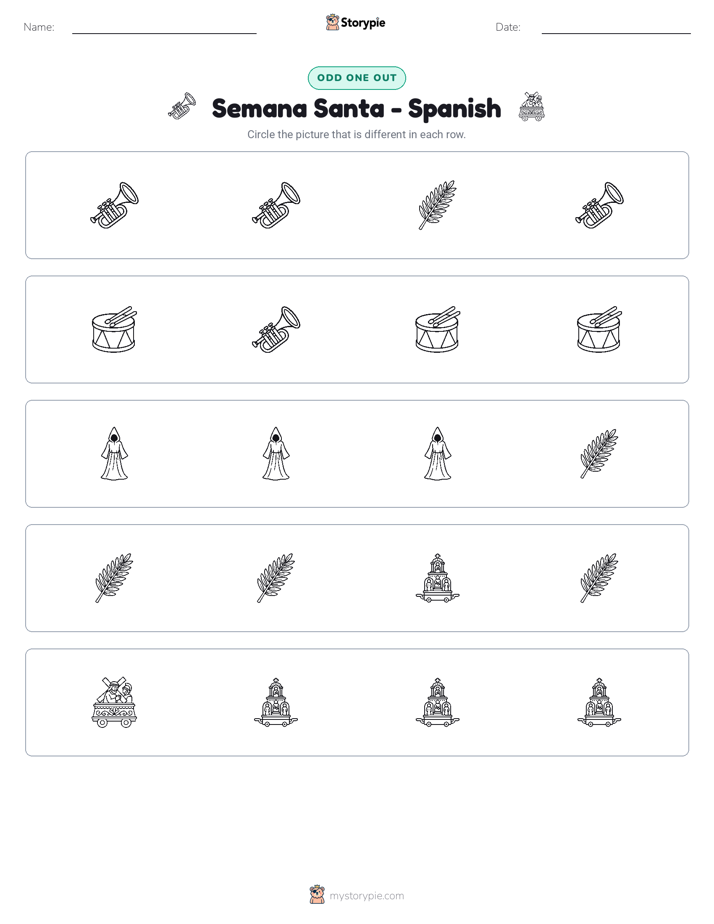Click the first hooded robe figure

point(114,454)
